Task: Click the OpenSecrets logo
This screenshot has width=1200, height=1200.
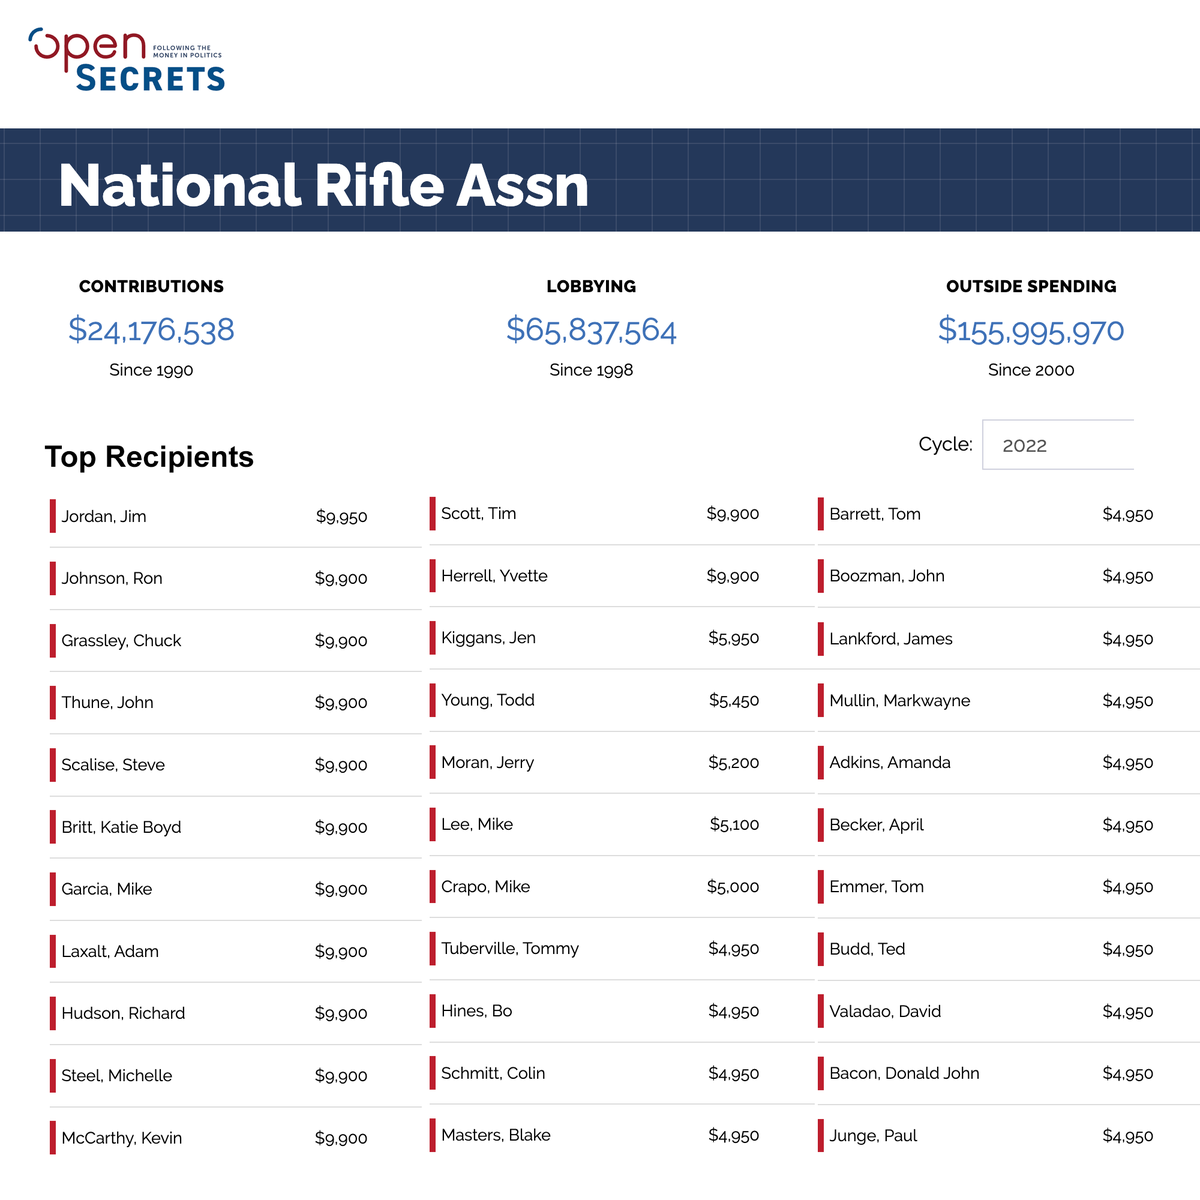Action: coord(127,59)
